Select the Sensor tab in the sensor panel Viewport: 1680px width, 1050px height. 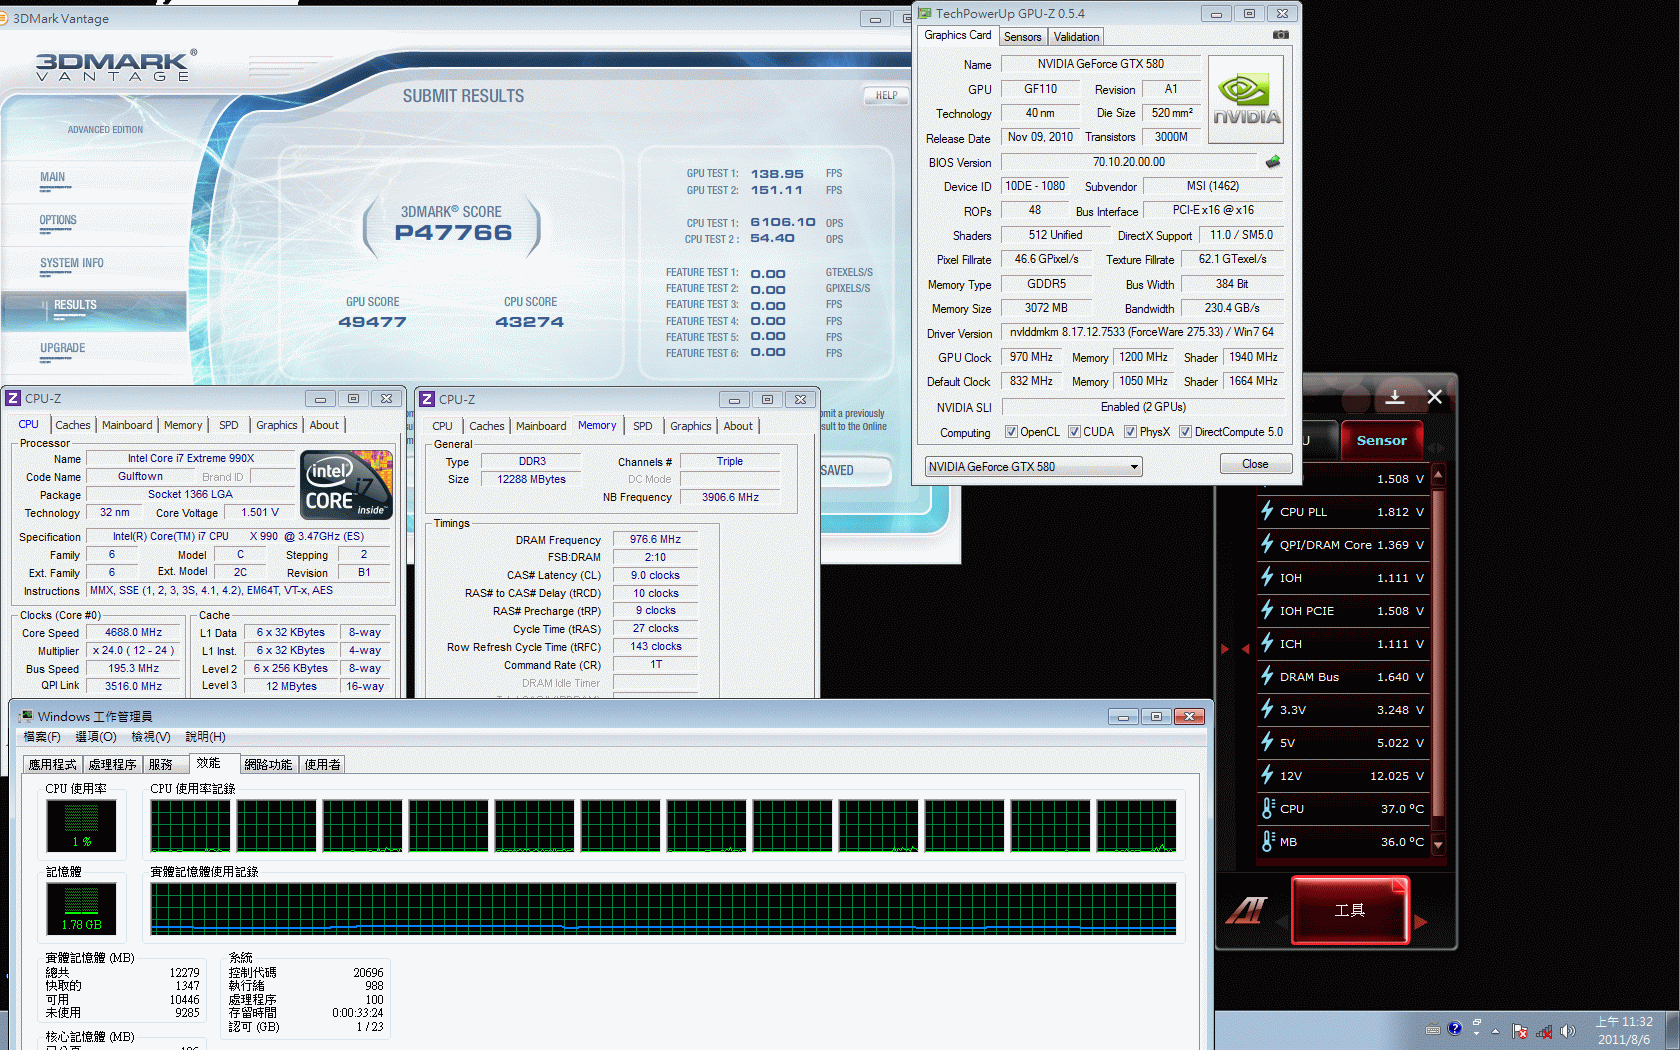coord(1381,440)
